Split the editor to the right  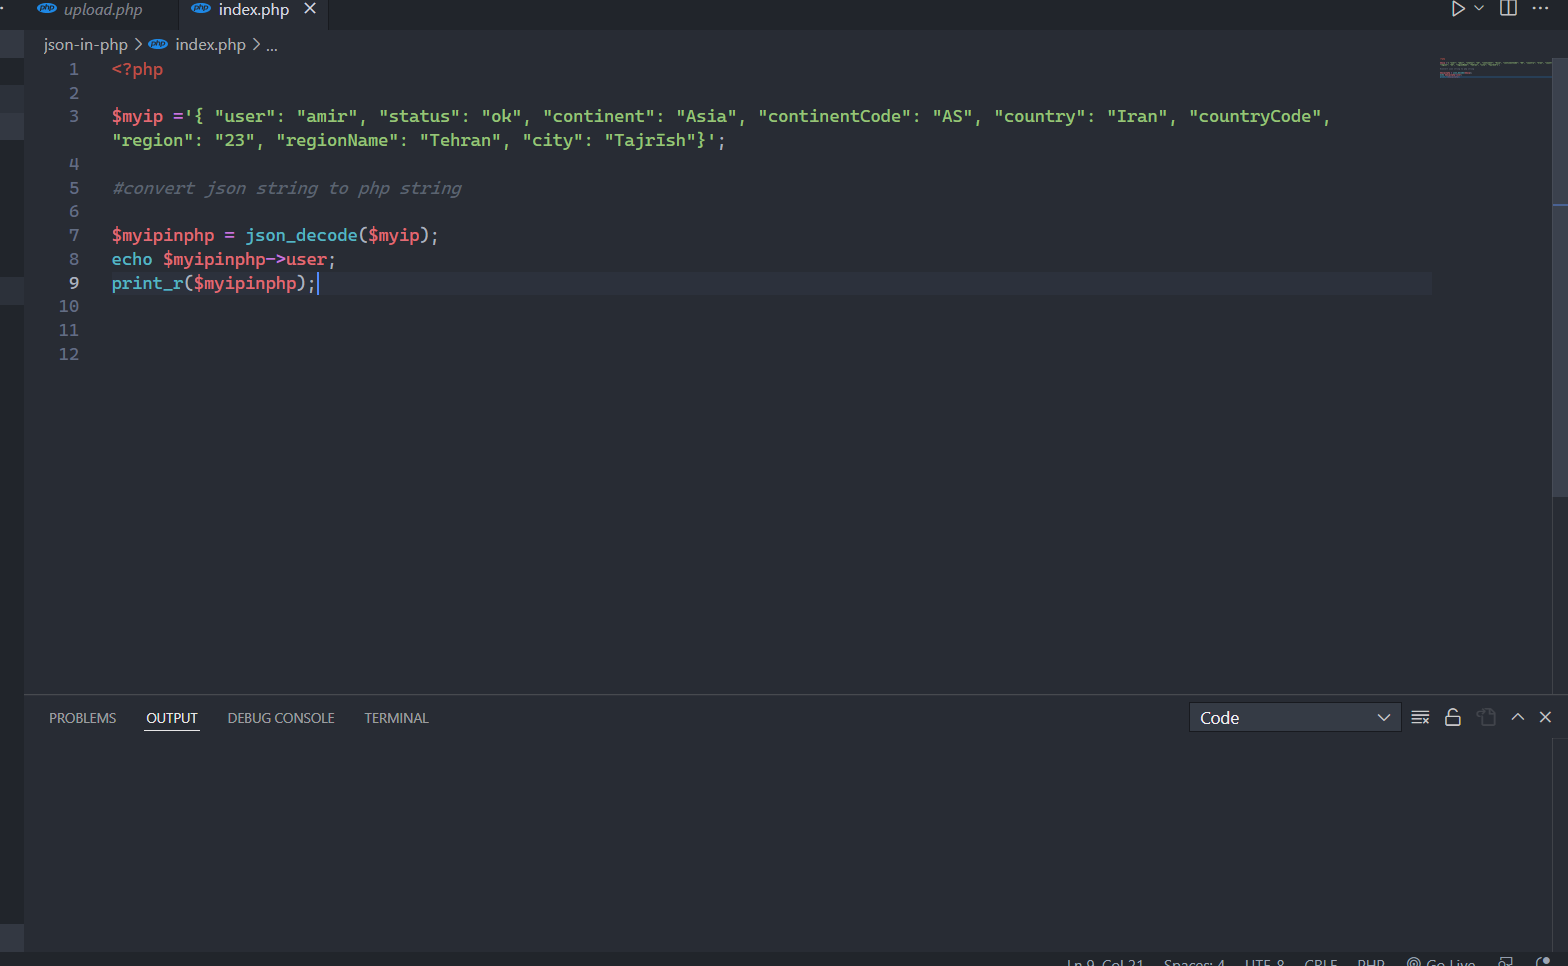[1508, 9]
